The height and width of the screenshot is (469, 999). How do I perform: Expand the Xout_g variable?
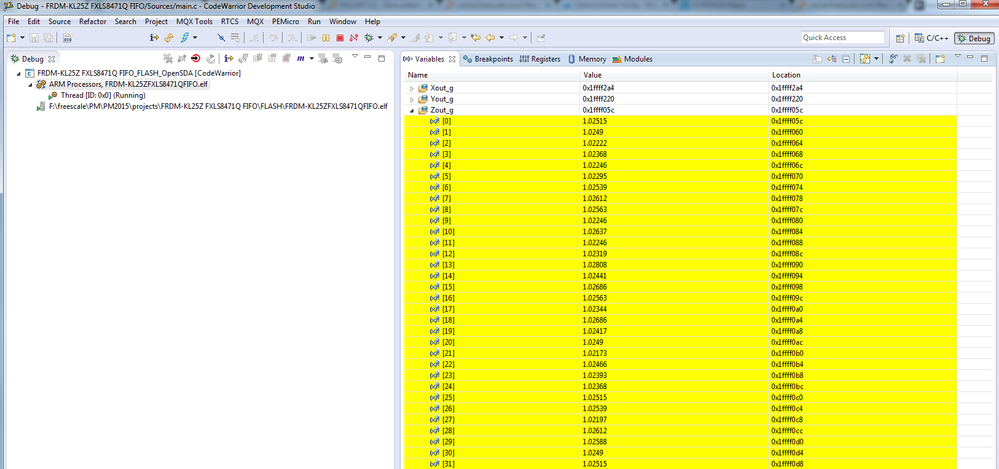tap(412, 88)
